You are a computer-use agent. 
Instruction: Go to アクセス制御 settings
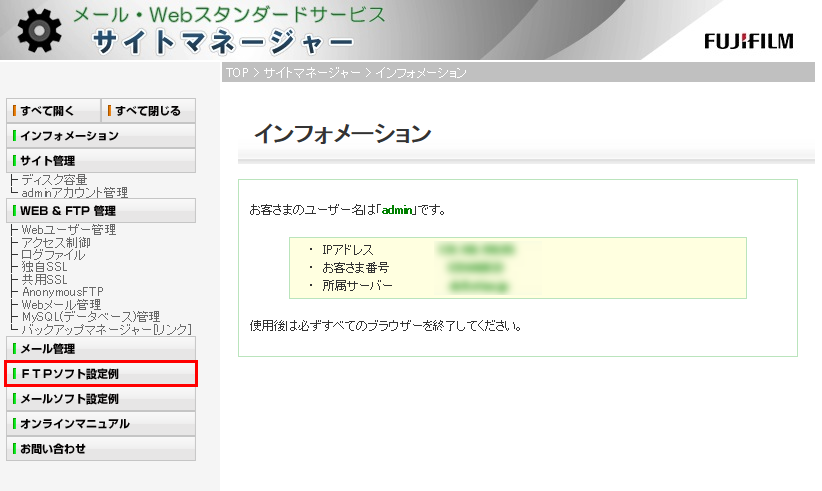(56, 243)
